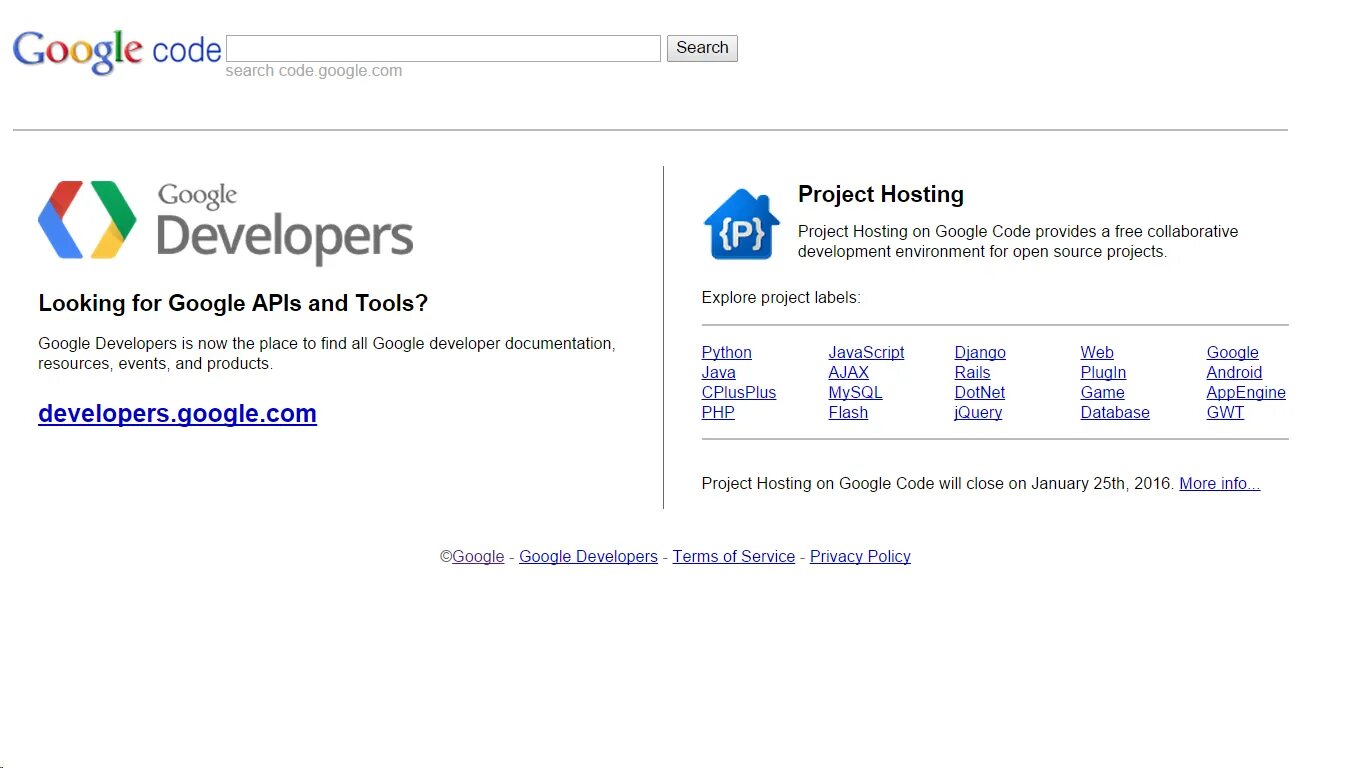Open the Terms of Service link

point(733,556)
